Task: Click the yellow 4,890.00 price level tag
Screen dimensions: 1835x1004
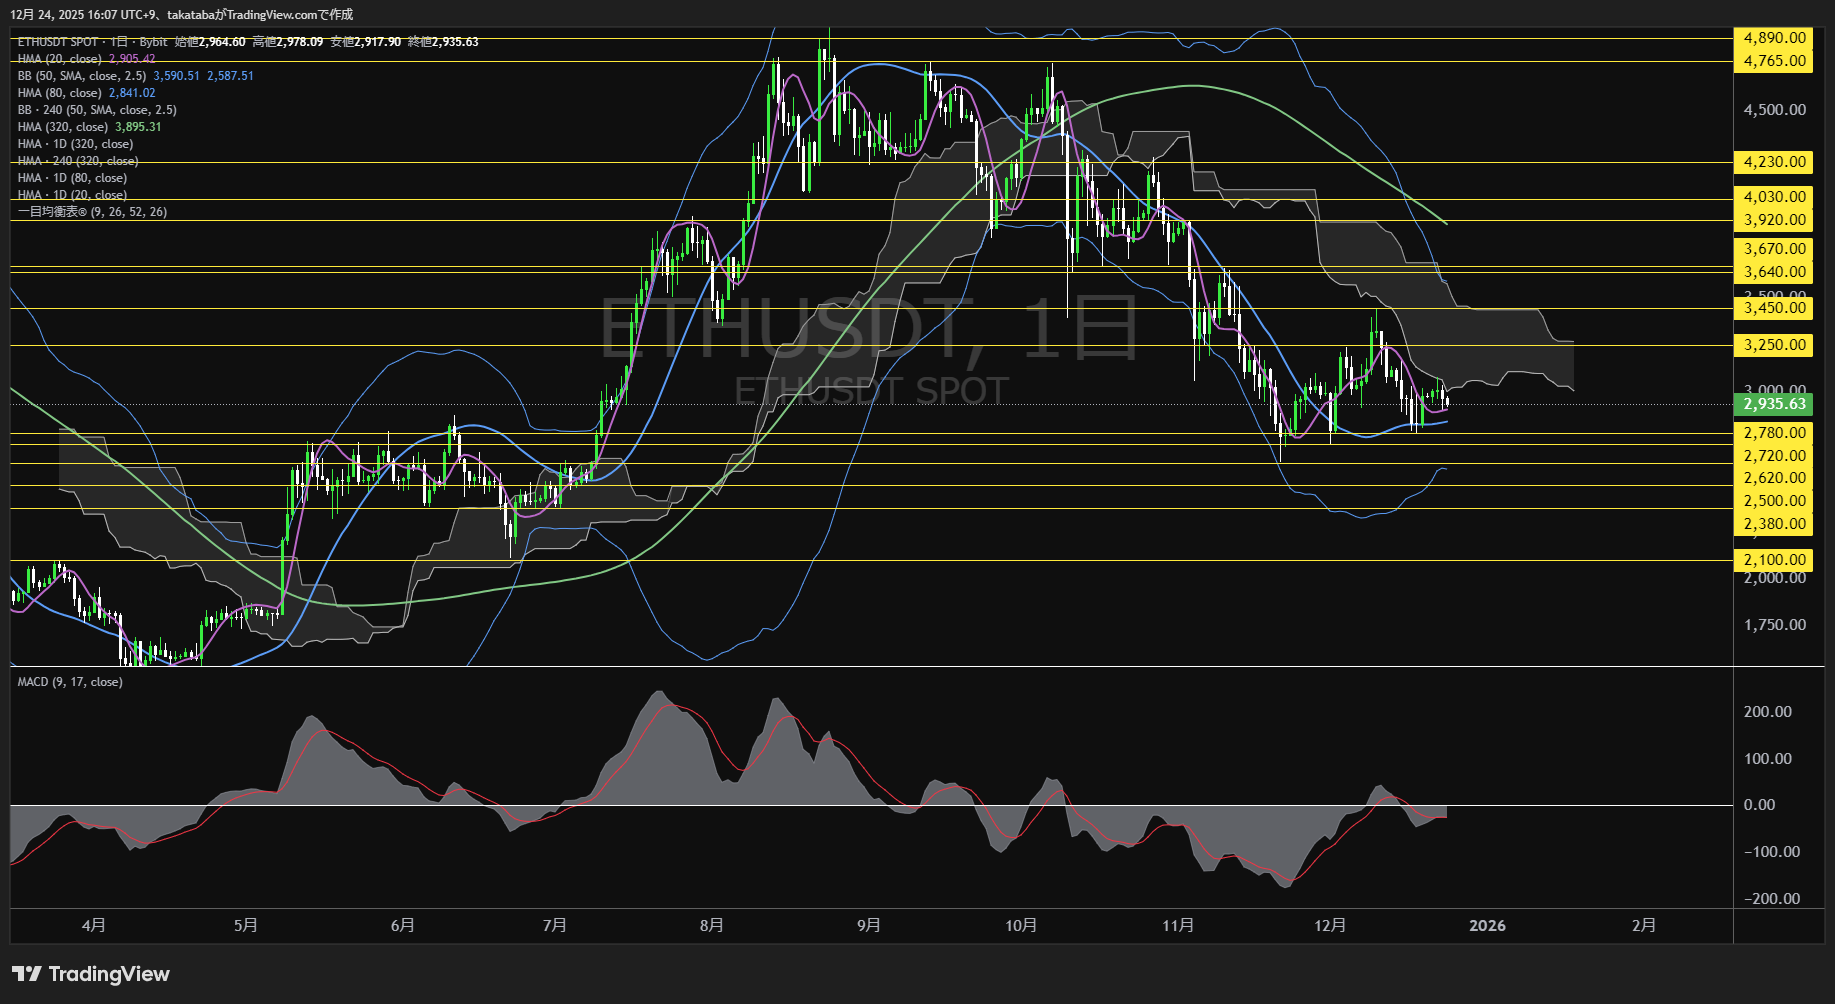Action: [x=1774, y=38]
